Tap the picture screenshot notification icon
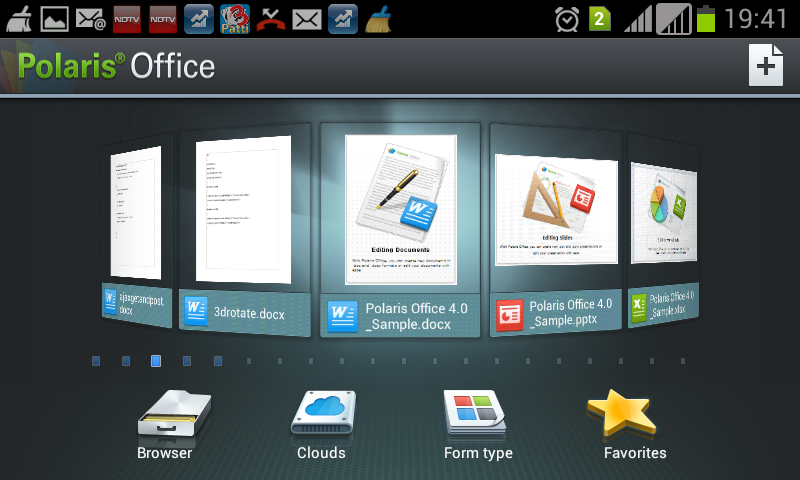 click(54, 19)
